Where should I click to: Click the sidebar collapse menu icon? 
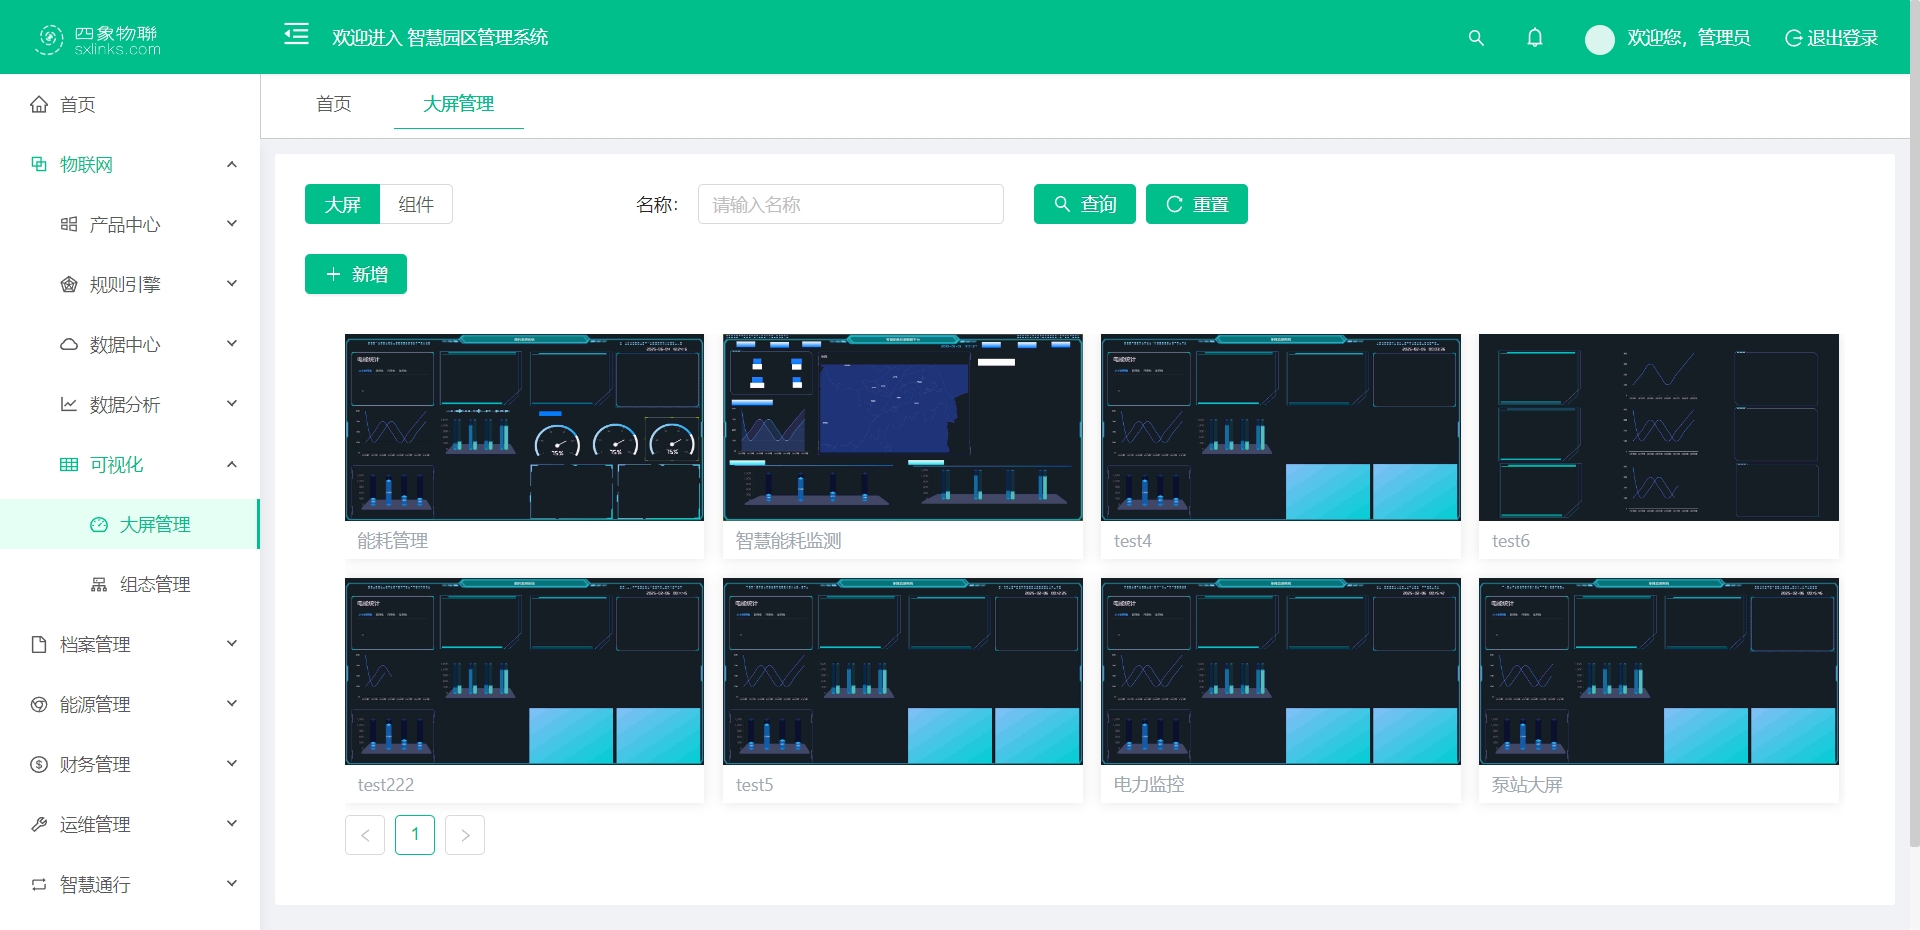click(296, 35)
